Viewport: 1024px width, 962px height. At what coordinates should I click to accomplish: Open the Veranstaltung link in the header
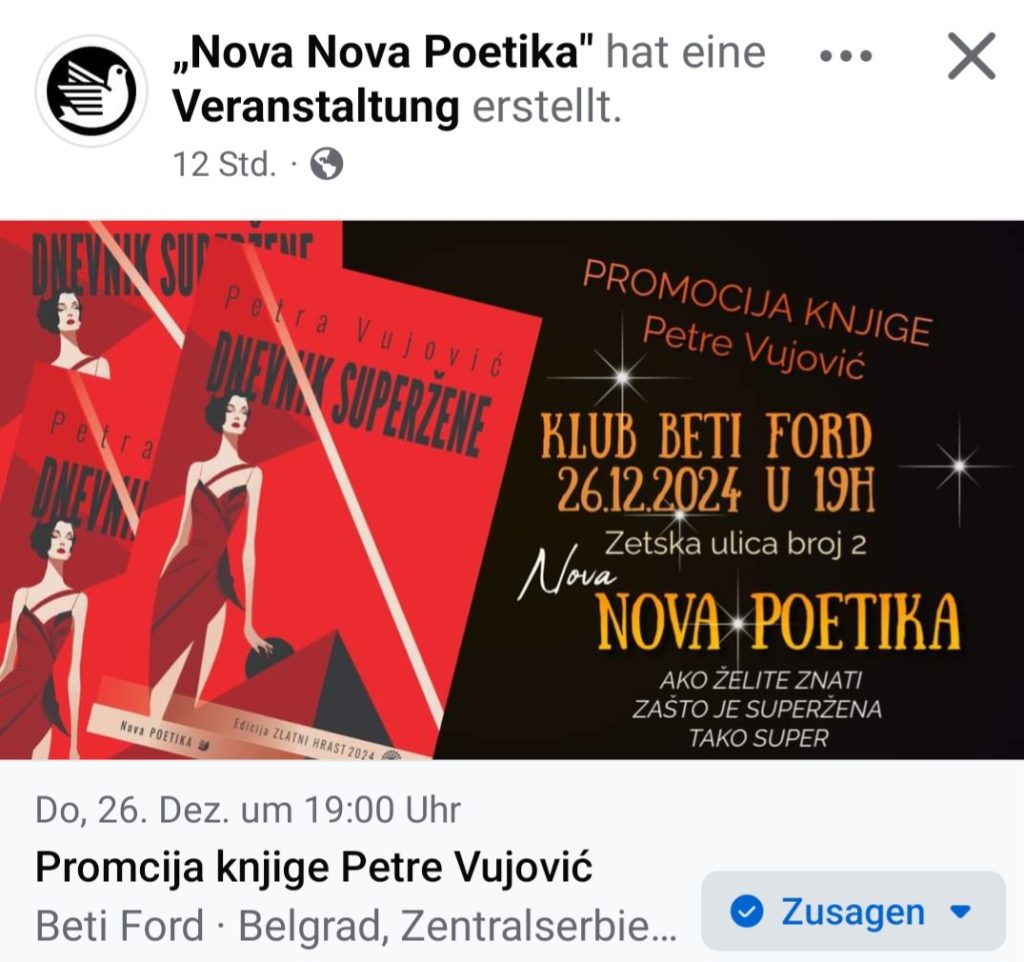coord(316,106)
